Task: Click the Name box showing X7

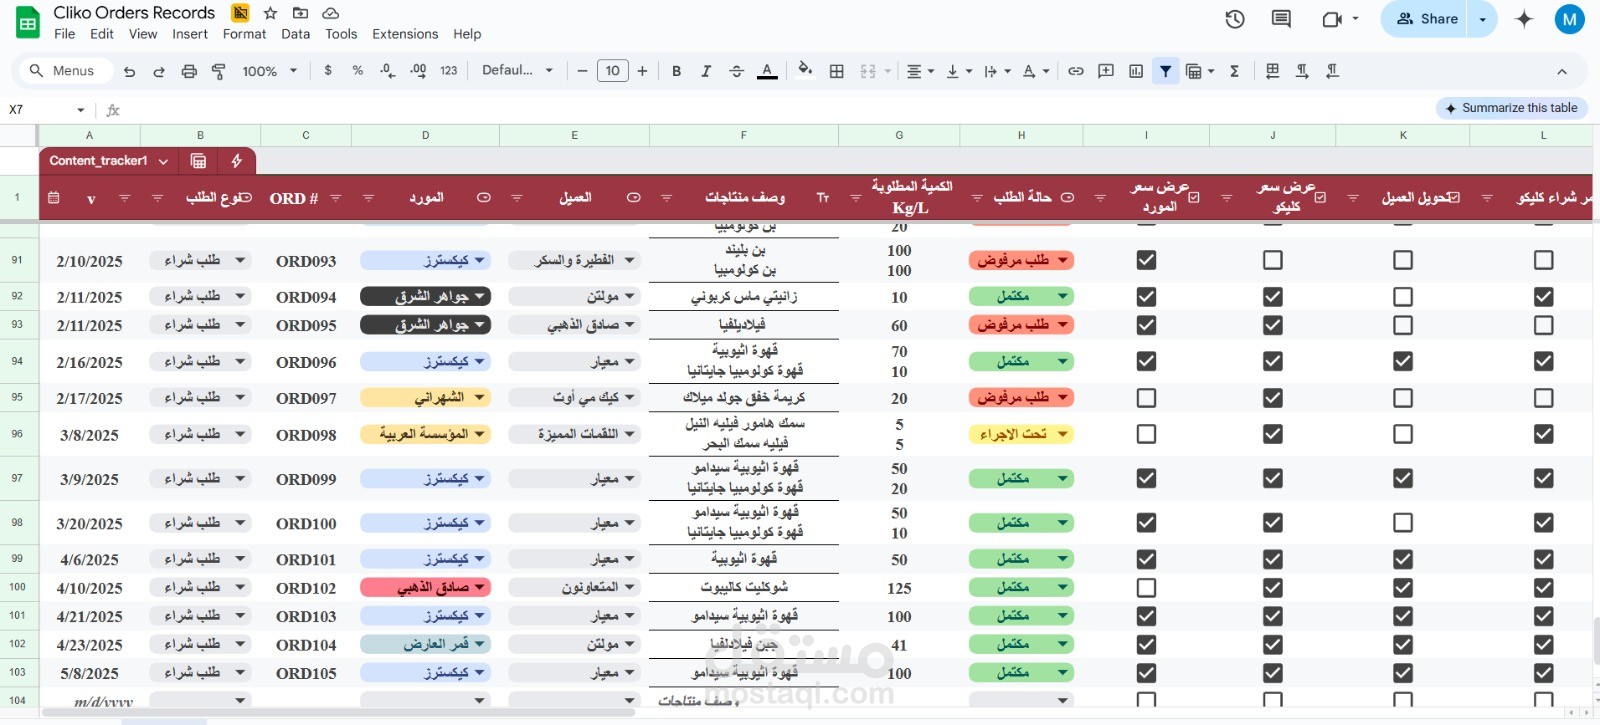Action: 47,109
